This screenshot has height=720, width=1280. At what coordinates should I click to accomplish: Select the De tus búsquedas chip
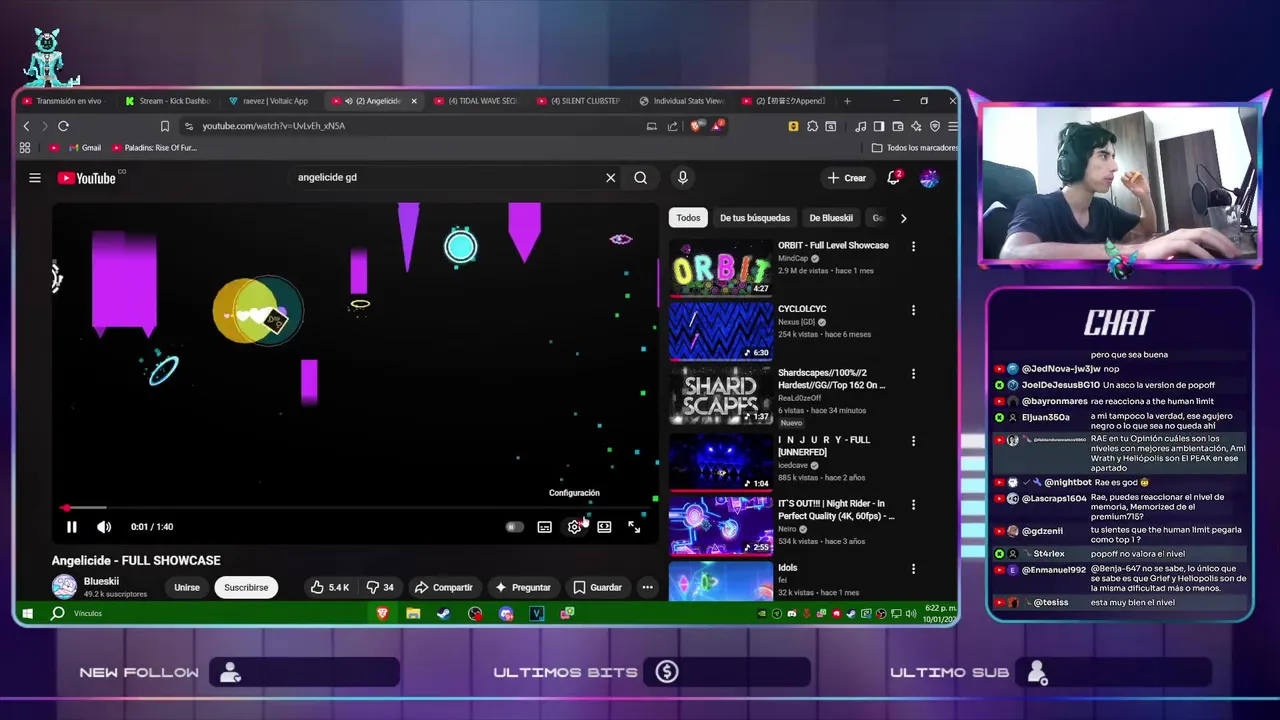coord(755,218)
